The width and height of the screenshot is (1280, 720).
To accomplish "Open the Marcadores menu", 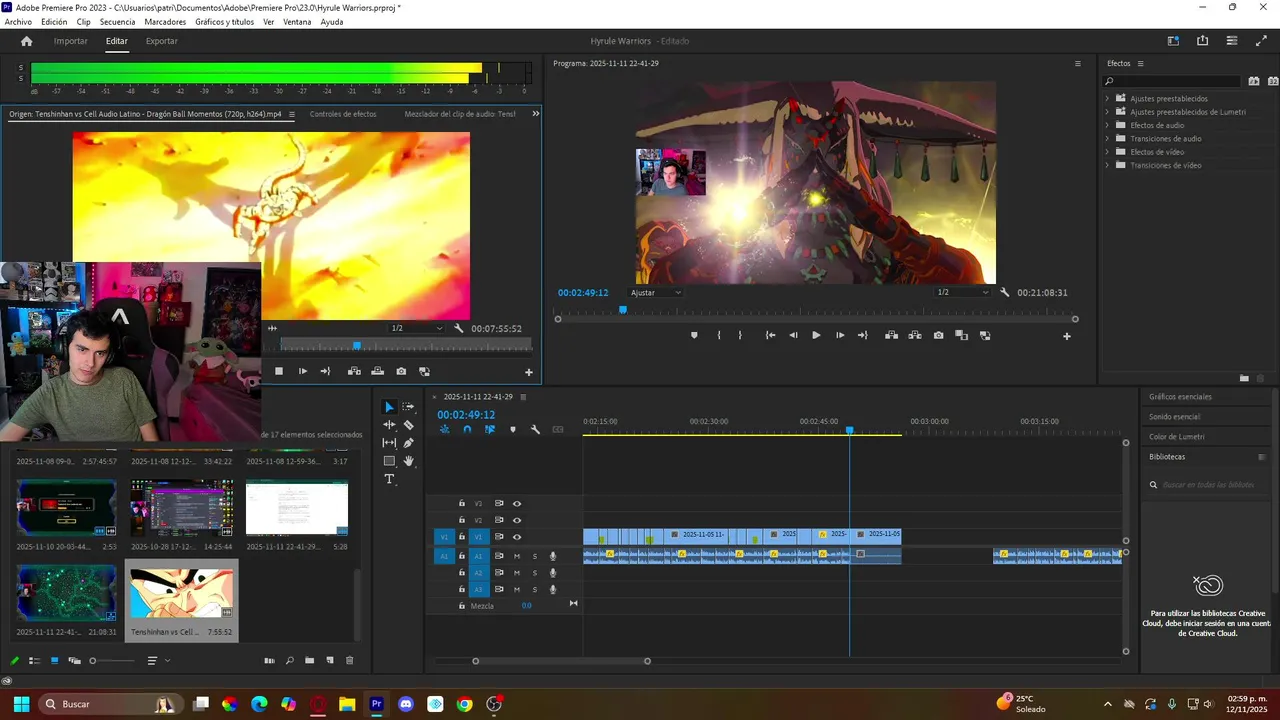I will point(165,22).
